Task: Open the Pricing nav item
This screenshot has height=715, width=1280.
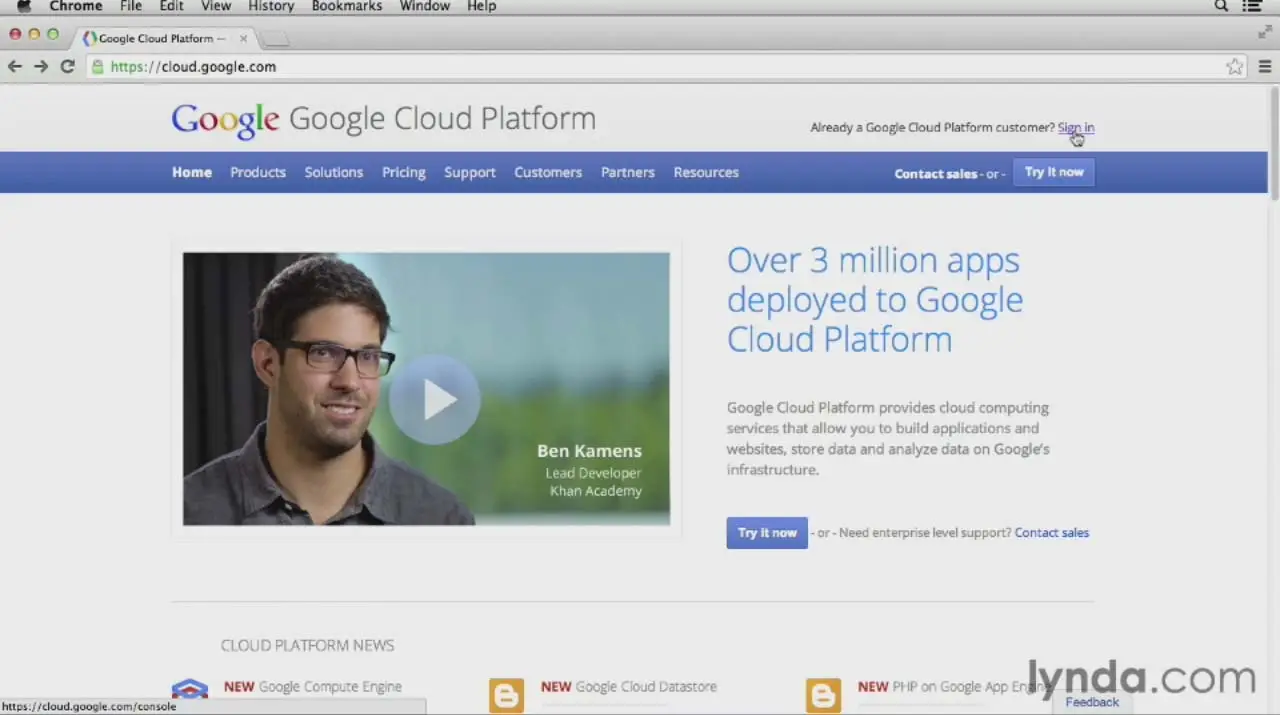Action: (404, 172)
